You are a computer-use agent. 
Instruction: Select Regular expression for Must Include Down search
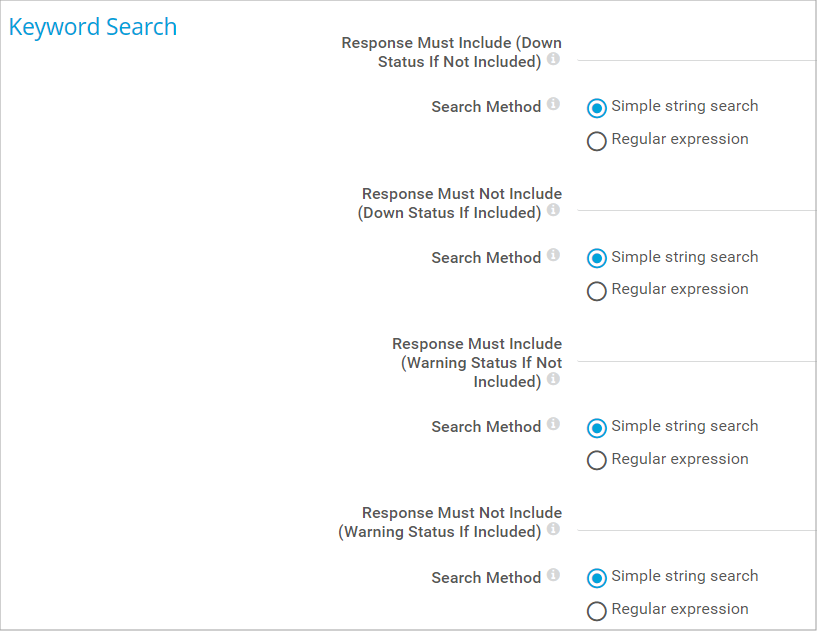597,141
